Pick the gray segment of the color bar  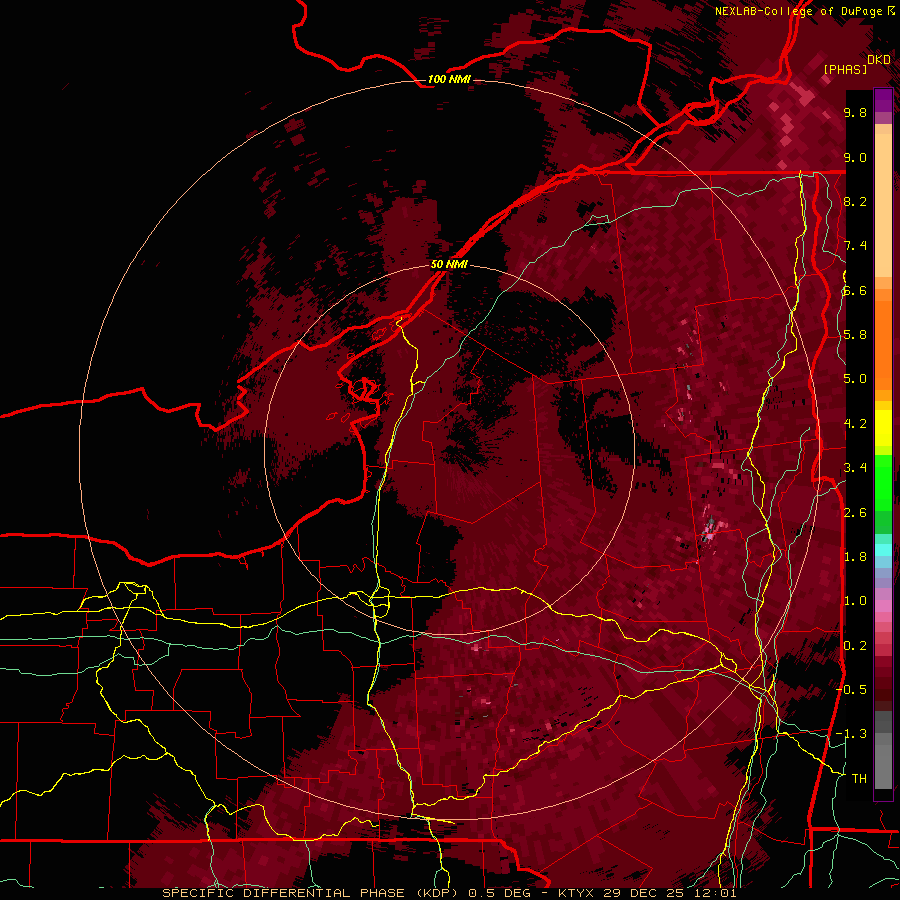click(x=883, y=749)
